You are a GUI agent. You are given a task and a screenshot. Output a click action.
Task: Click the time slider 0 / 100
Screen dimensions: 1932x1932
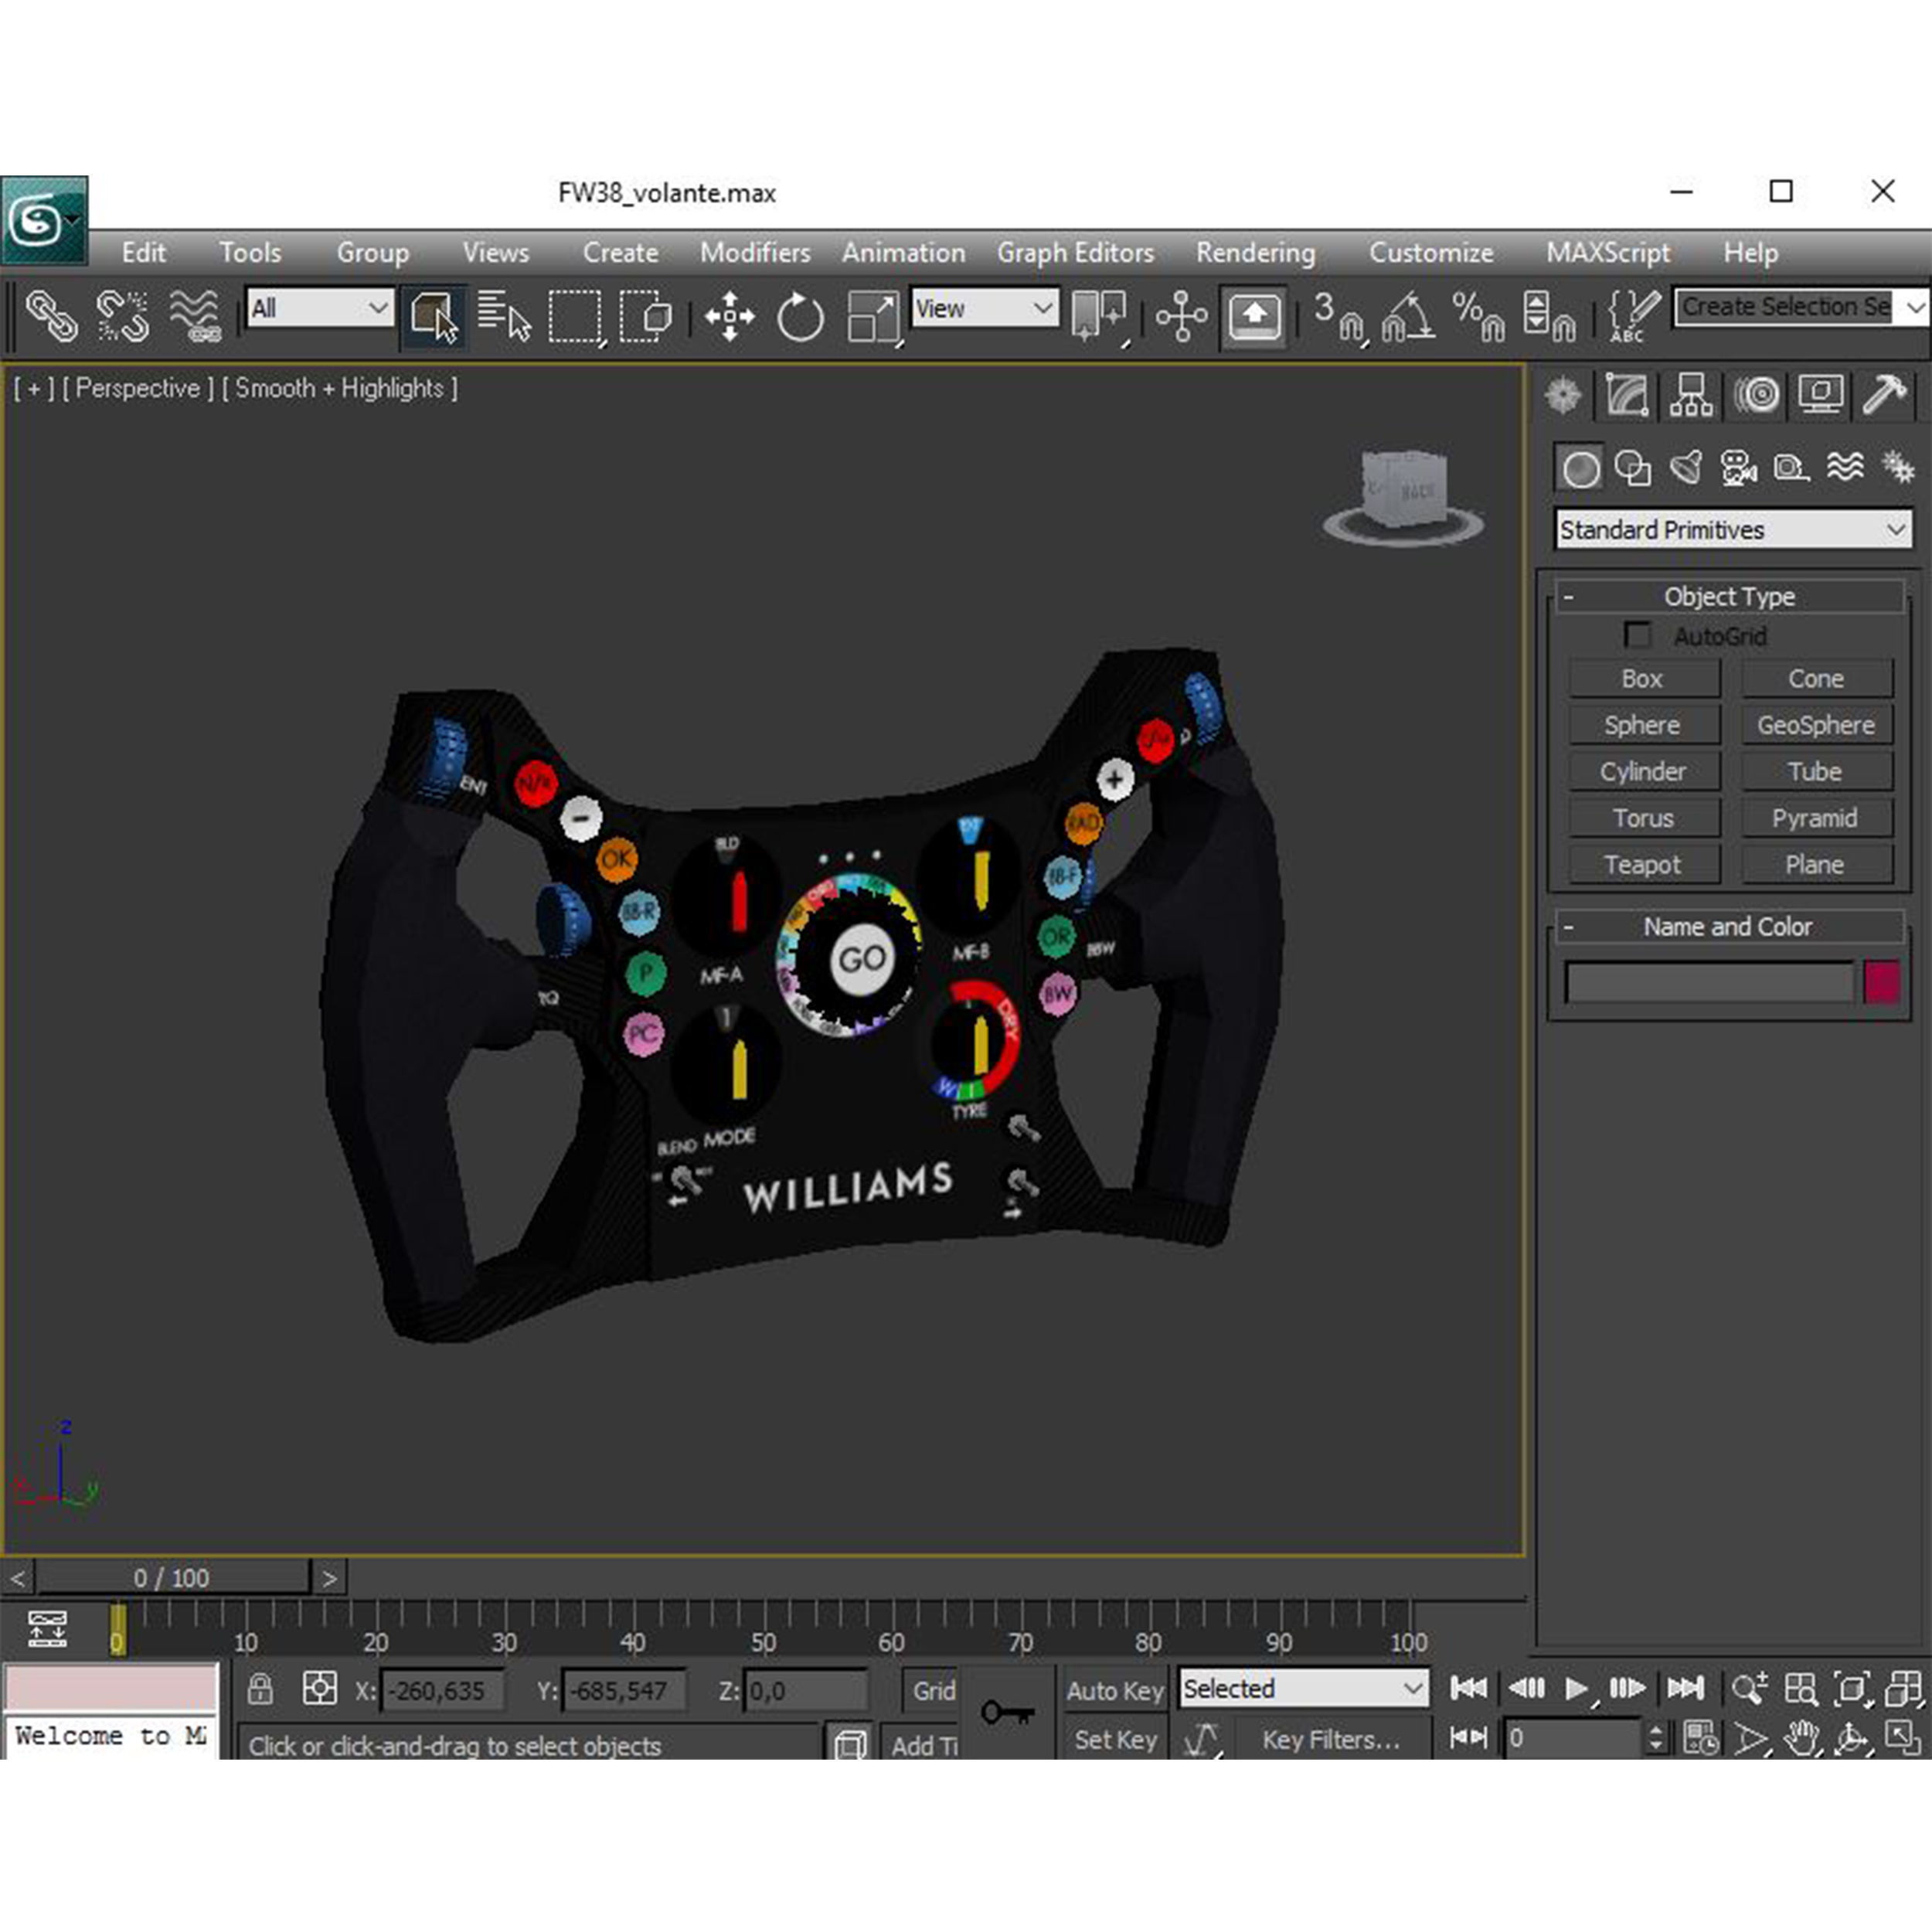172,1578
